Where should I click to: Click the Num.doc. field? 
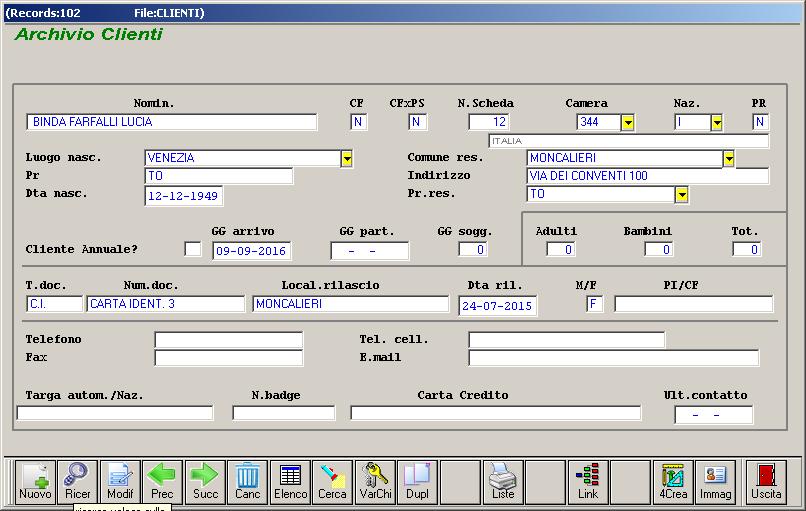[x=166, y=304]
